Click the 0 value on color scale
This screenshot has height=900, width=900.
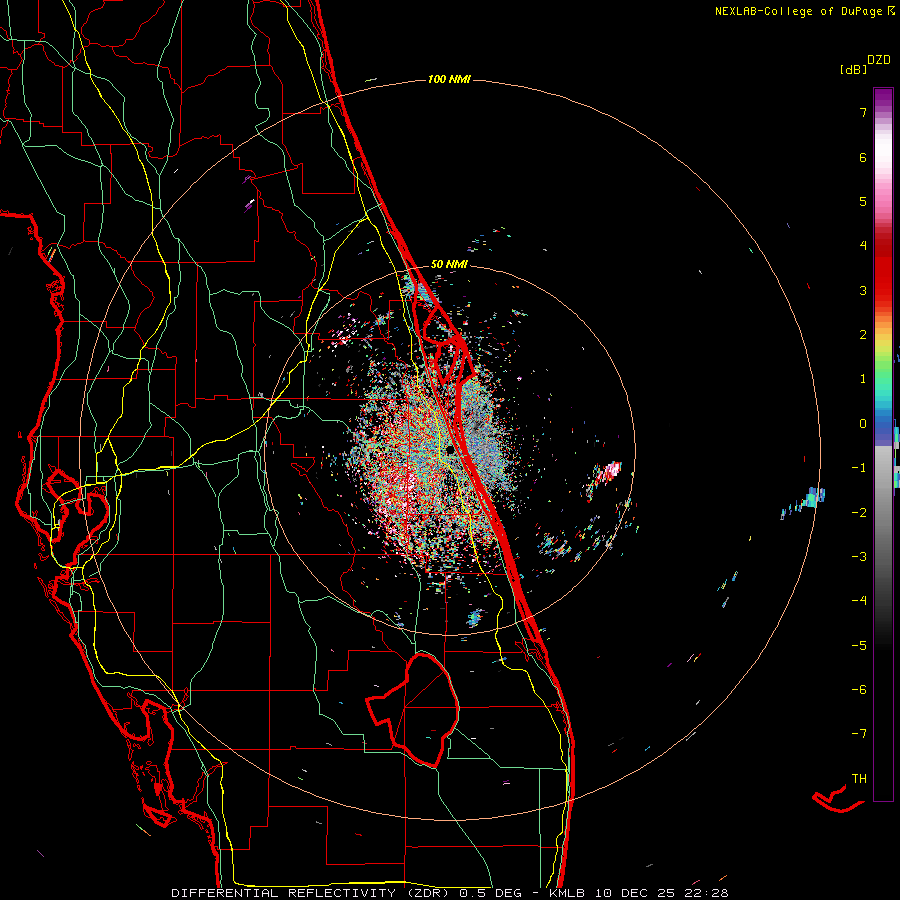click(863, 424)
